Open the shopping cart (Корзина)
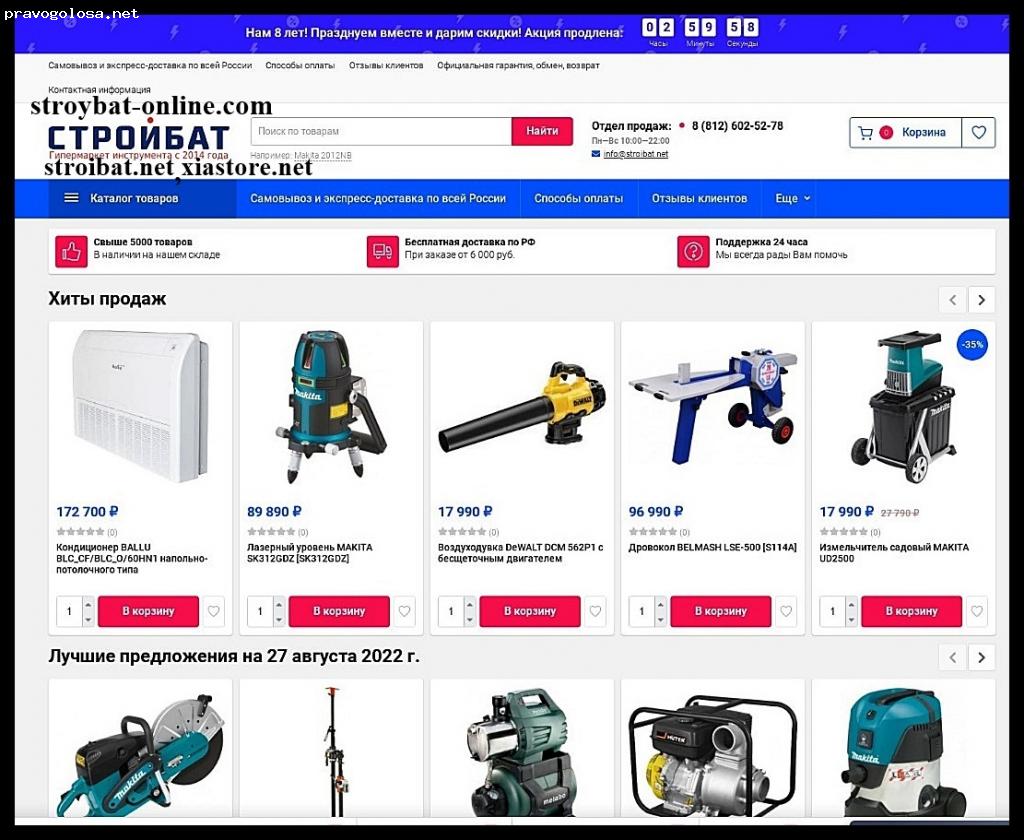Screen dimensions: 1024x840 point(905,133)
